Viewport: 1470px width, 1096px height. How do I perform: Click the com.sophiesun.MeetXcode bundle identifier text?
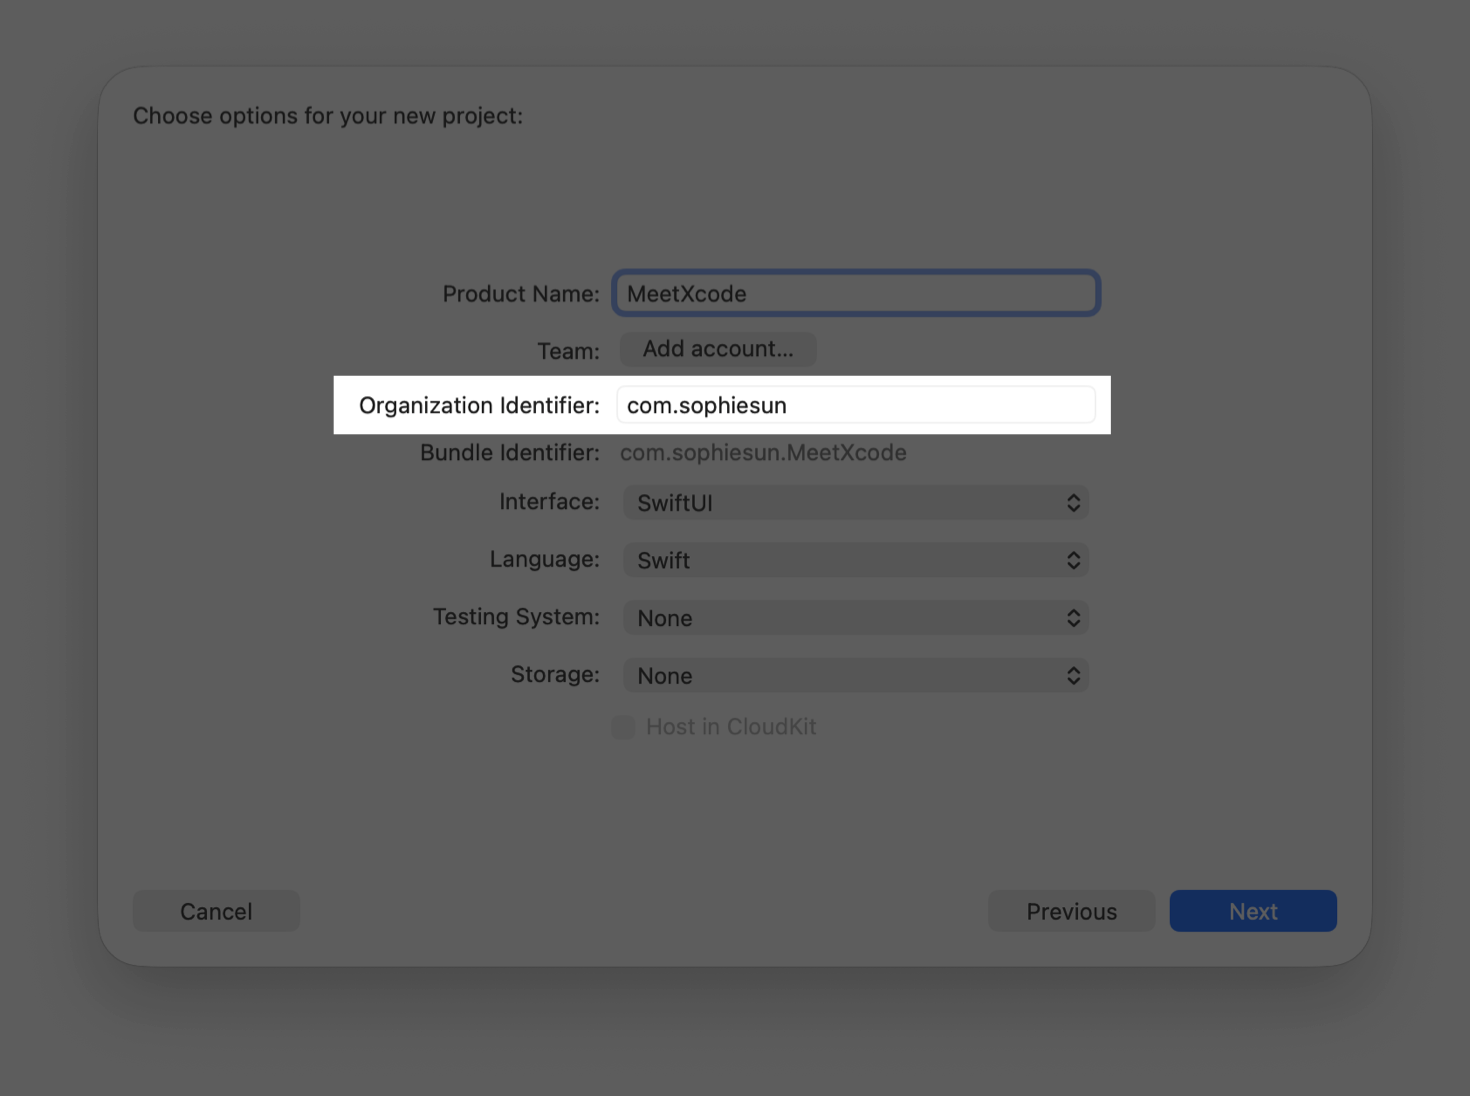(x=763, y=453)
